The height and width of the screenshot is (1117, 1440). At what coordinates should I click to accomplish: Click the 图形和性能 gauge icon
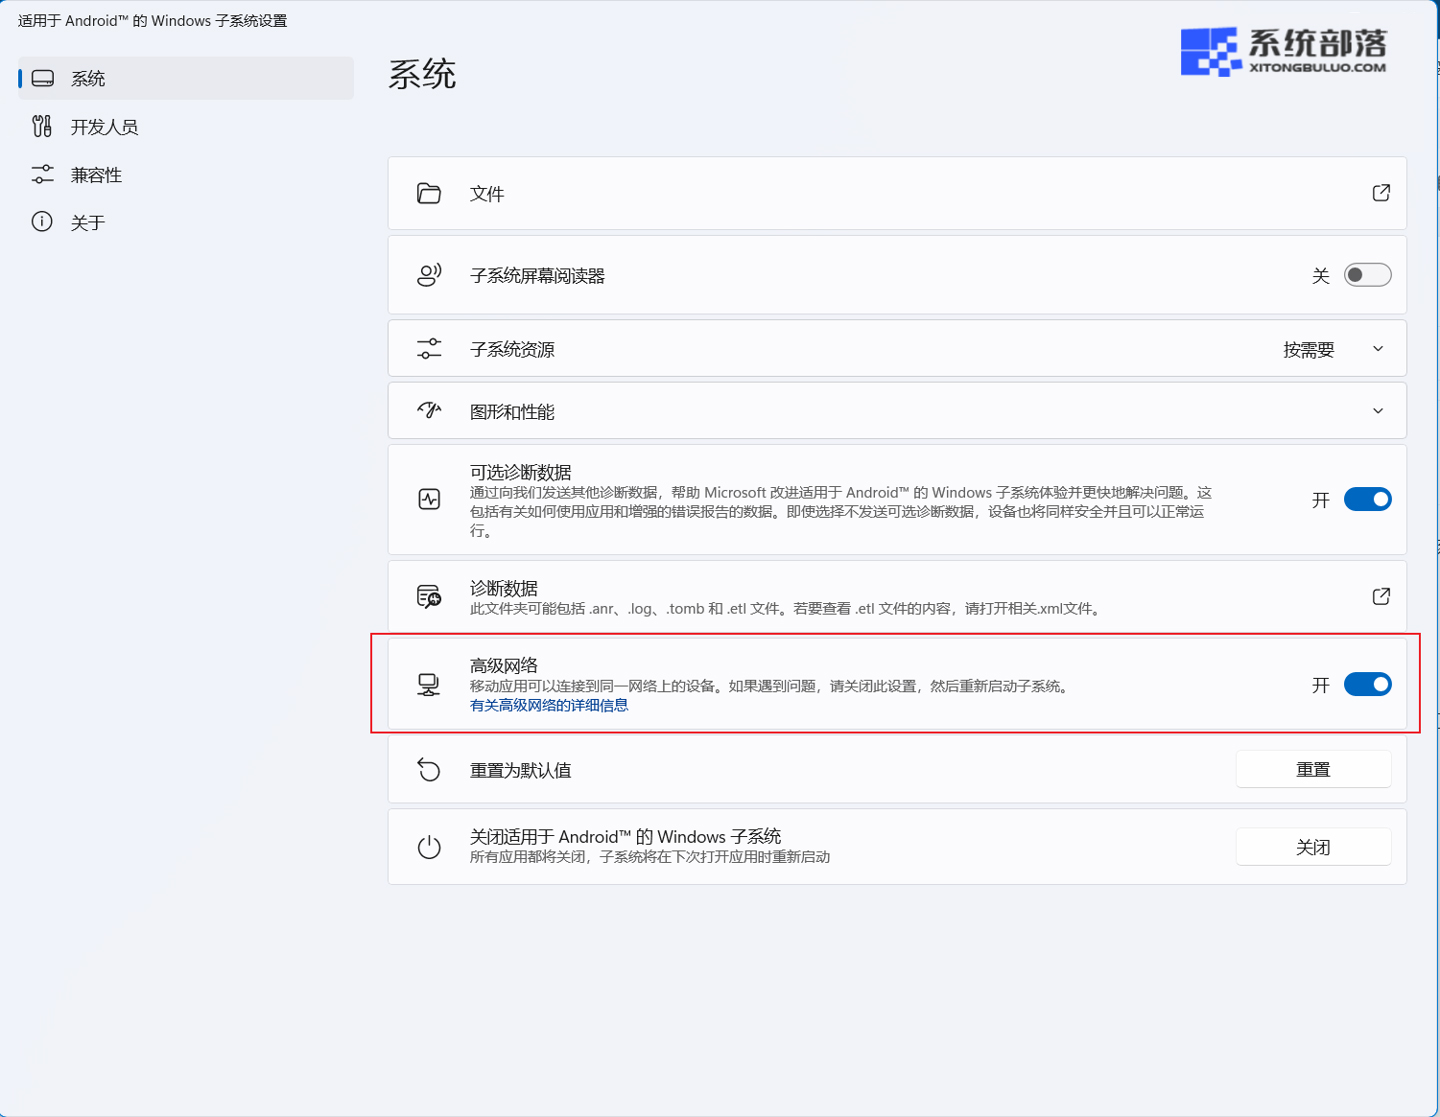429,411
